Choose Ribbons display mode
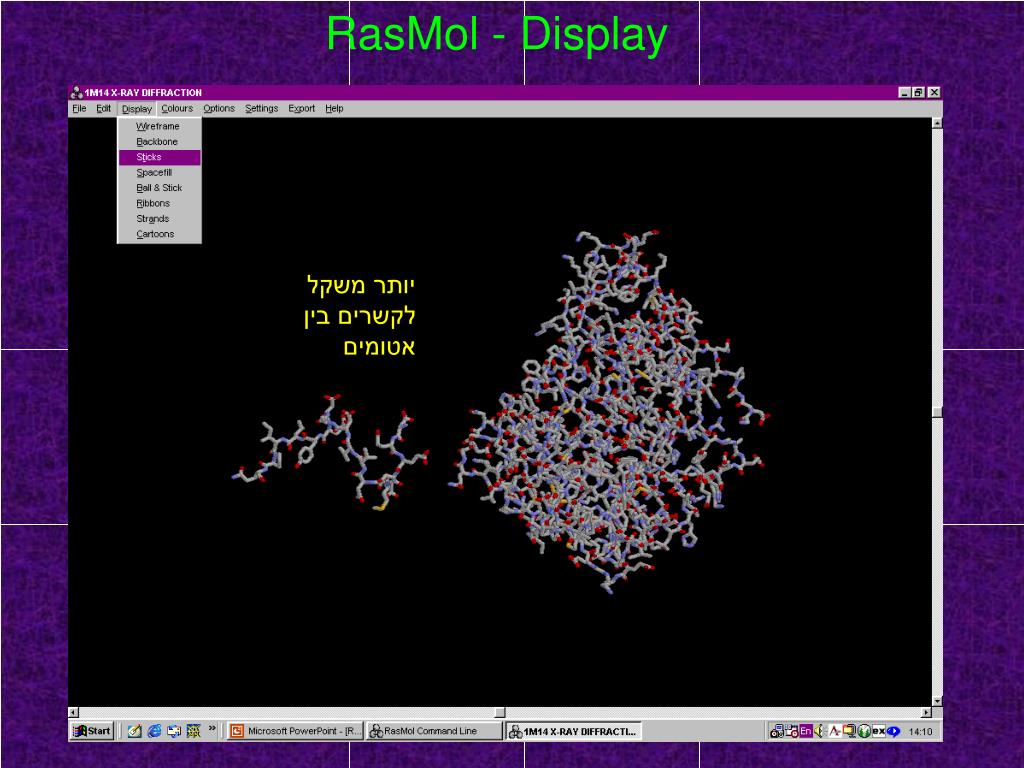The height and width of the screenshot is (768, 1024). (158, 203)
